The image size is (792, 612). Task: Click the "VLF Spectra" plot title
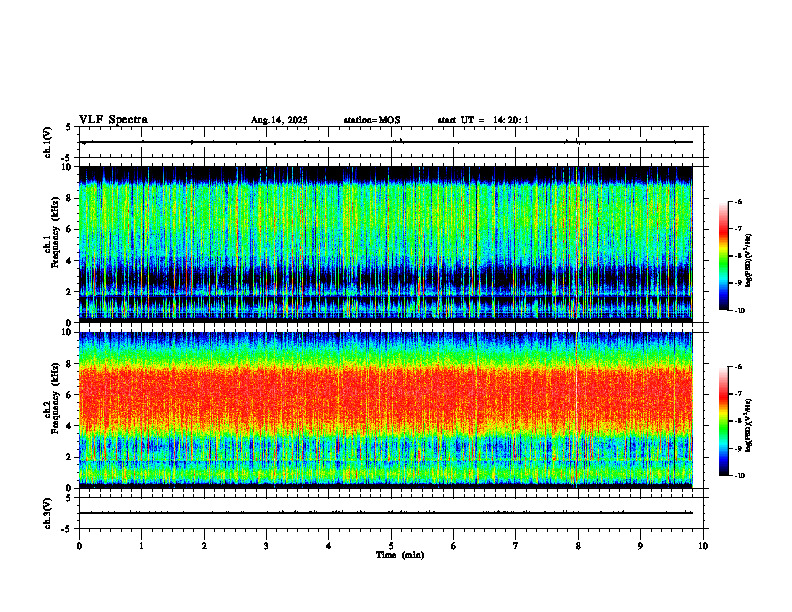[113, 120]
